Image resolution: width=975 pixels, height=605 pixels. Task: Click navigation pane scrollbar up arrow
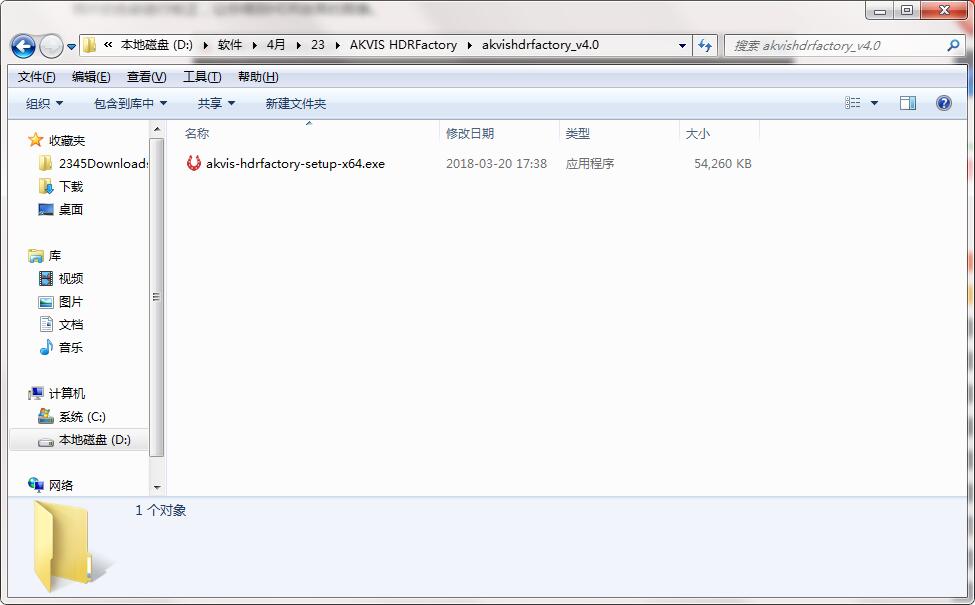point(157,129)
